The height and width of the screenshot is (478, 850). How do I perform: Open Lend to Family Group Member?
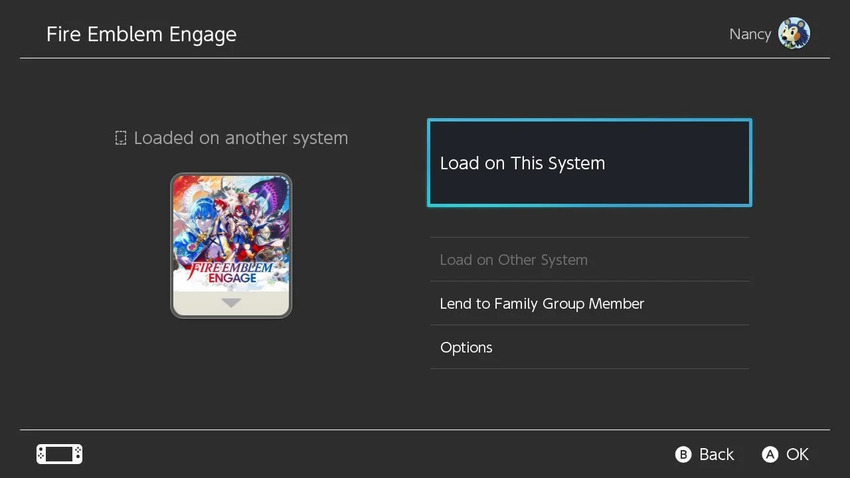pos(589,303)
